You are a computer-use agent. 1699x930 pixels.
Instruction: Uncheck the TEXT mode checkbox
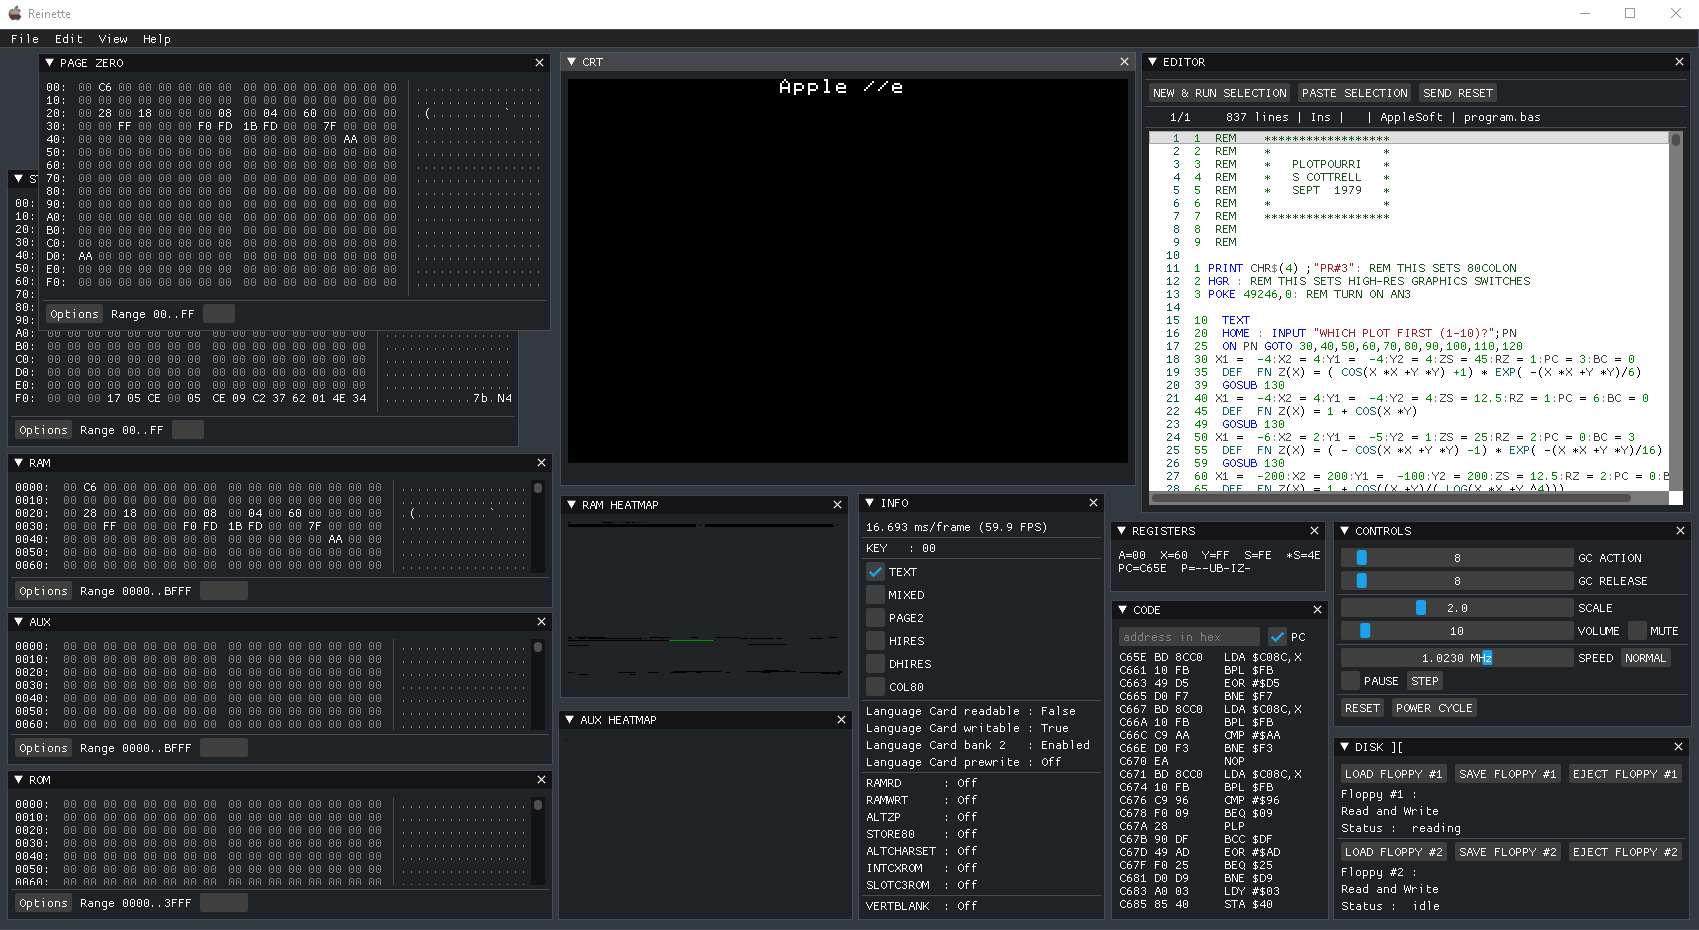click(x=875, y=572)
